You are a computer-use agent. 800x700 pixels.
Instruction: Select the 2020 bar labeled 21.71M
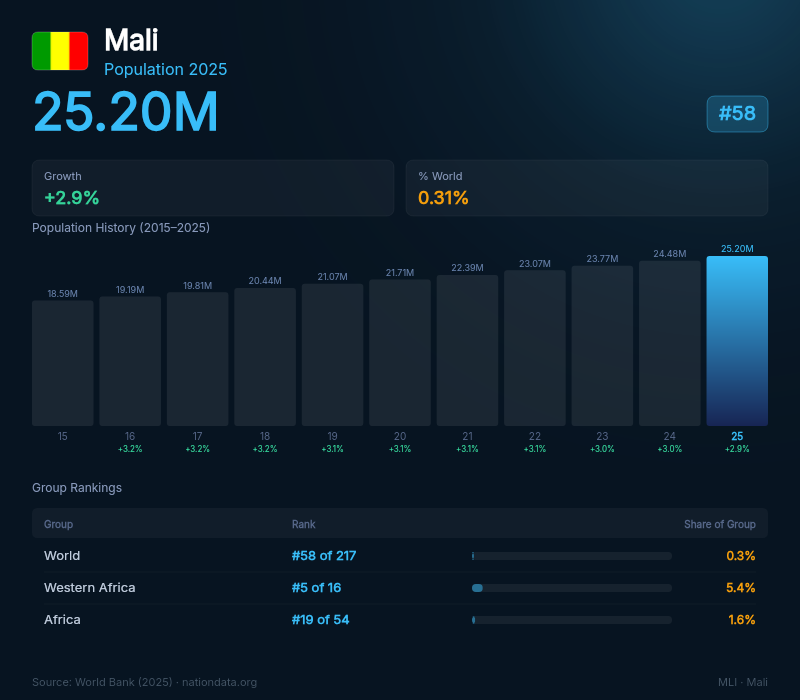click(x=400, y=353)
